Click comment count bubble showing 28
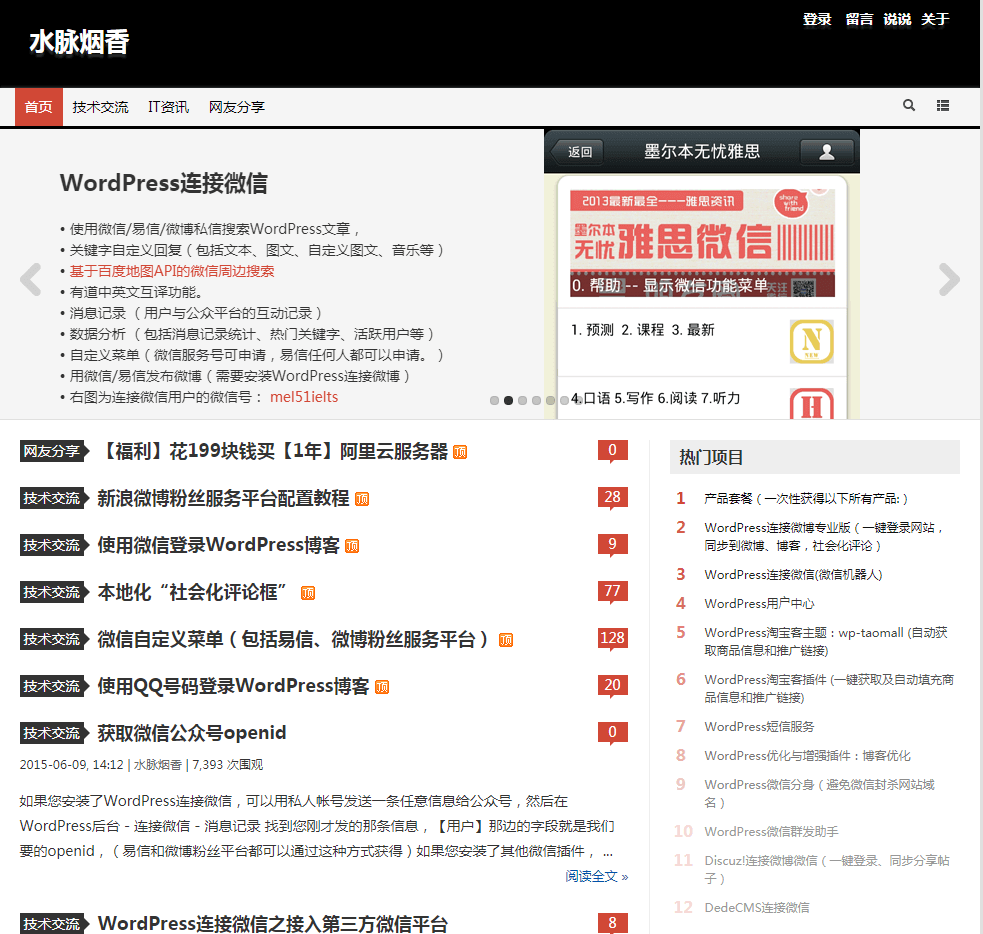 click(612, 498)
